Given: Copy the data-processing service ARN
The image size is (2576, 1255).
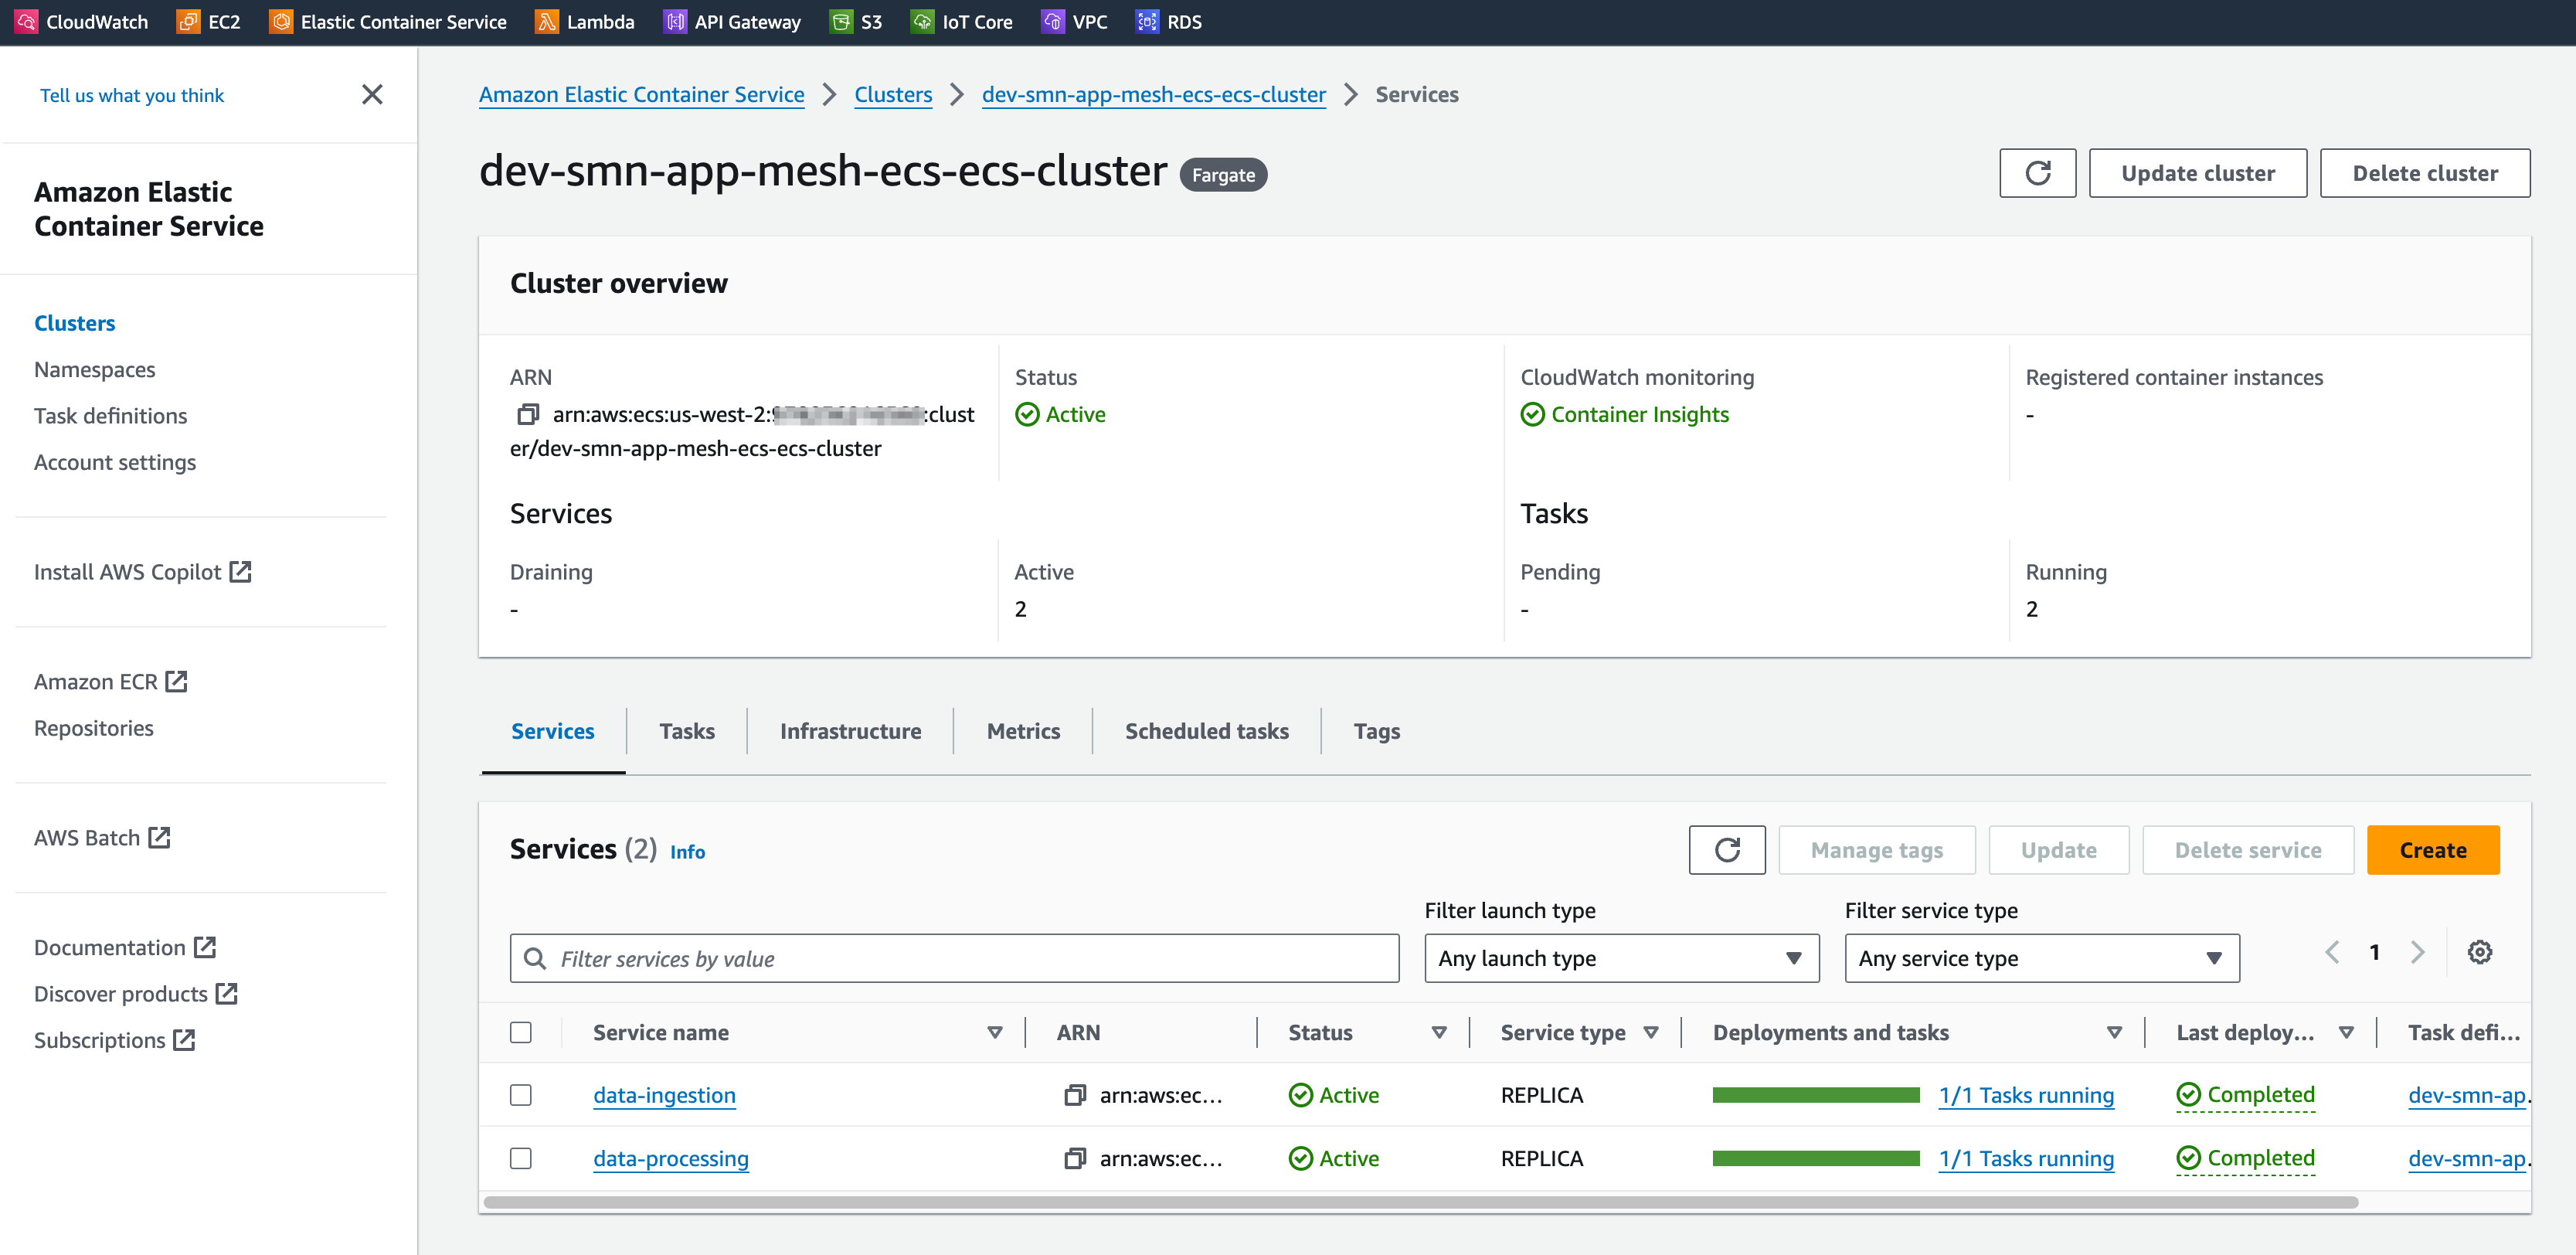Looking at the screenshot, I should (1075, 1158).
